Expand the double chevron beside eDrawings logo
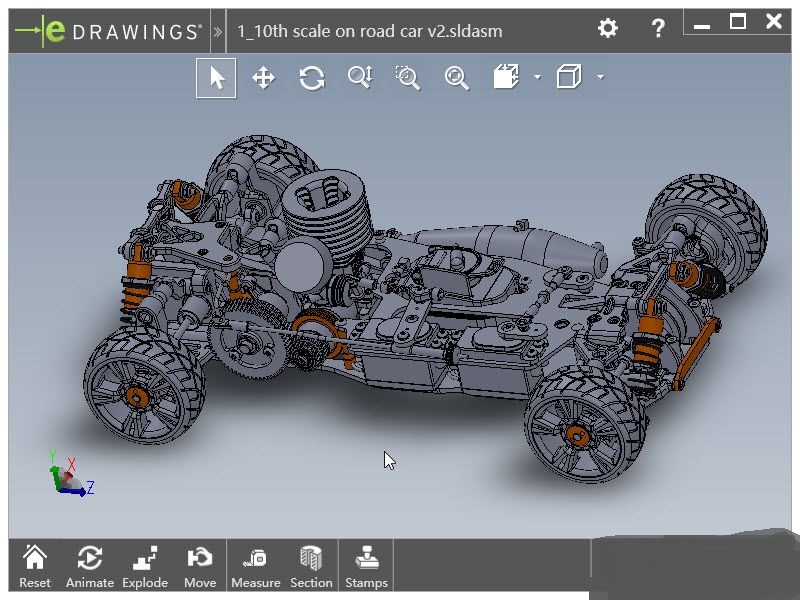Image resolution: width=800 pixels, height=600 pixels. 218,31
